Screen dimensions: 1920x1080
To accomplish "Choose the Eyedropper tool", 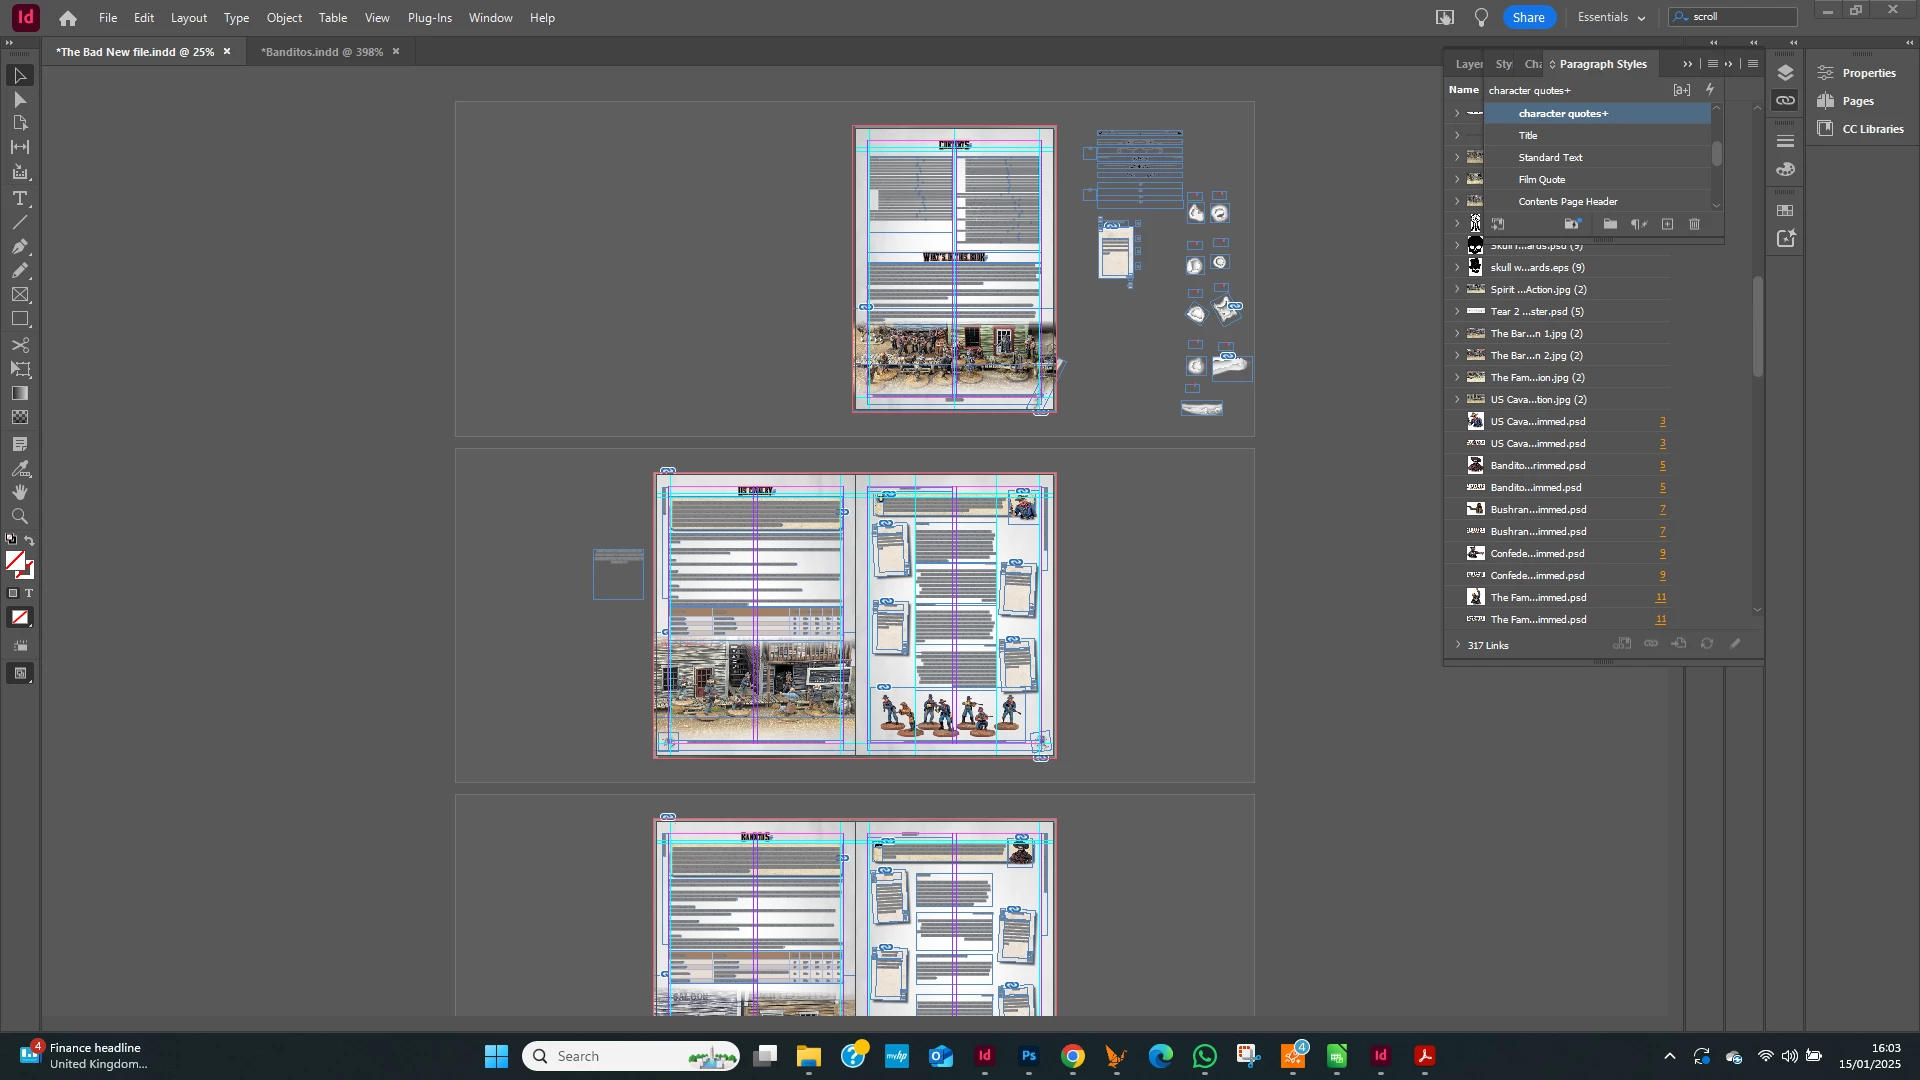I will point(20,468).
